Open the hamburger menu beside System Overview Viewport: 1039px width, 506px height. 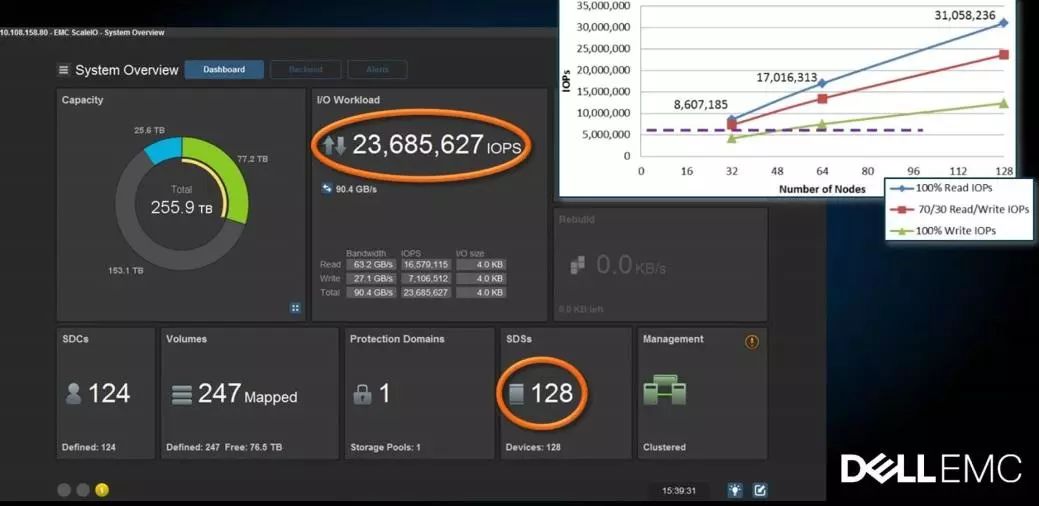point(64,70)
